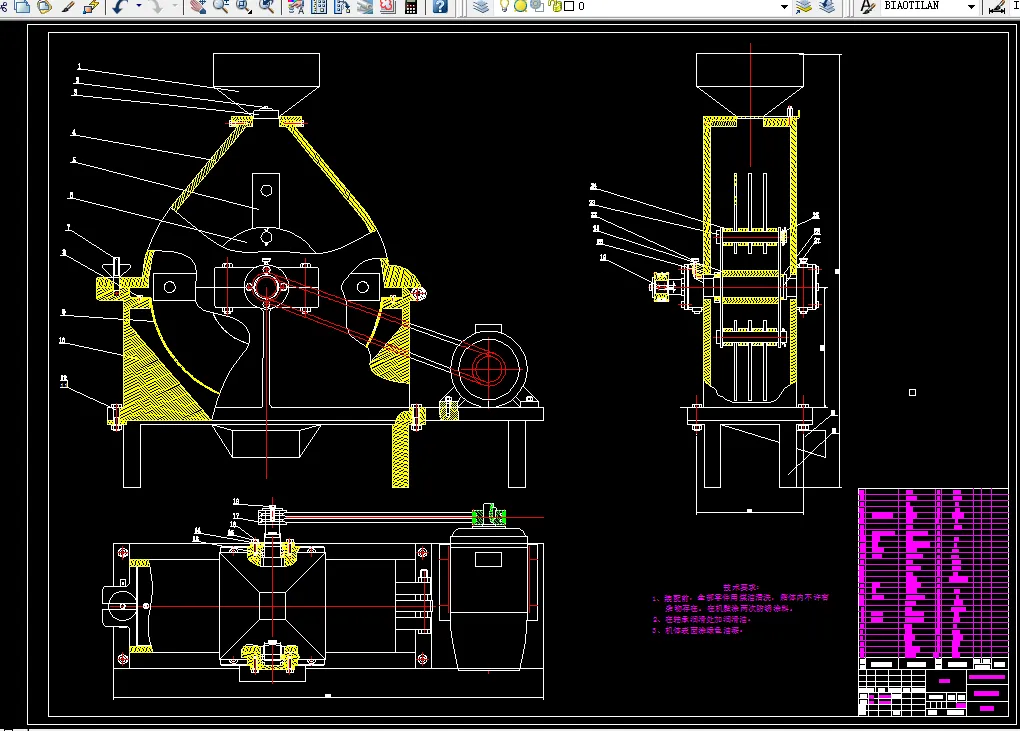The height and width of the screenshot is (731, 1020).
Task: Click the layer 0 color swatch
Action: click(569, 6)
